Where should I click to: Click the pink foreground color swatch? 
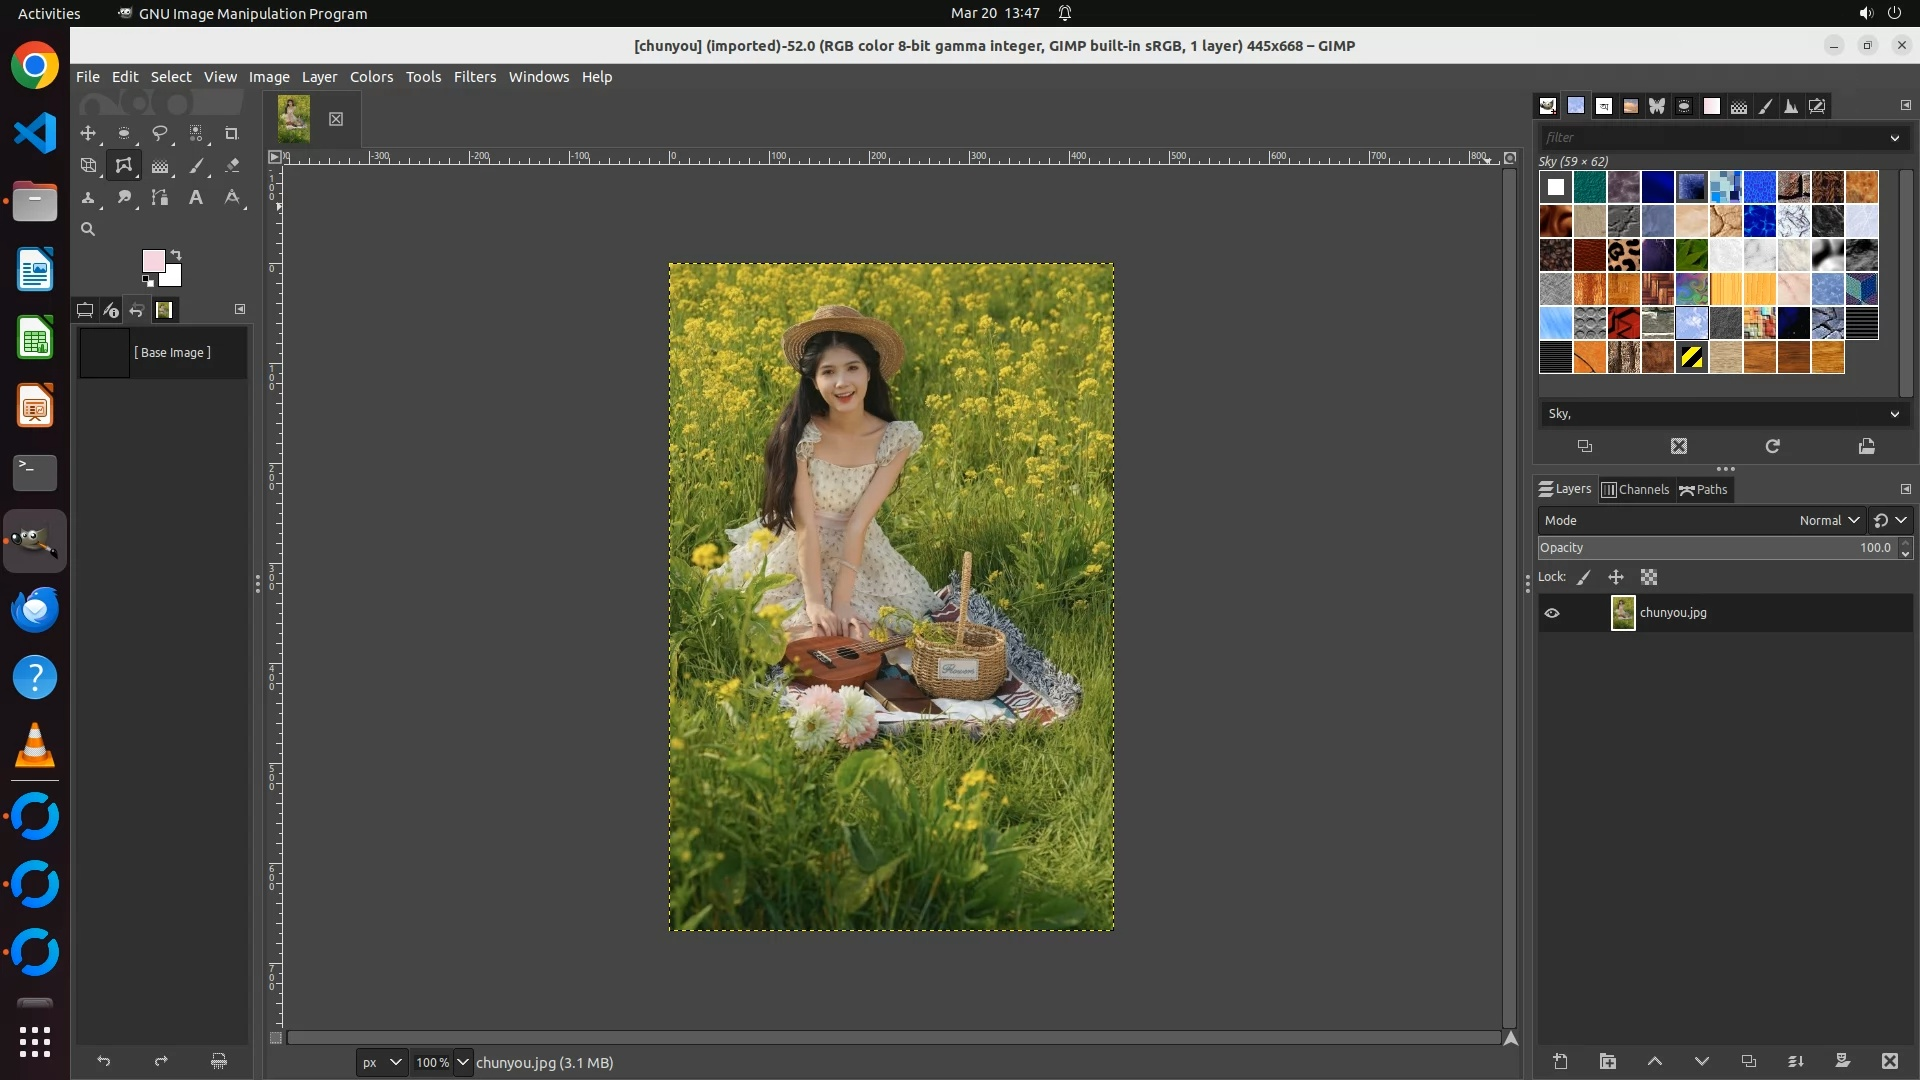click(x=153, y=261)
